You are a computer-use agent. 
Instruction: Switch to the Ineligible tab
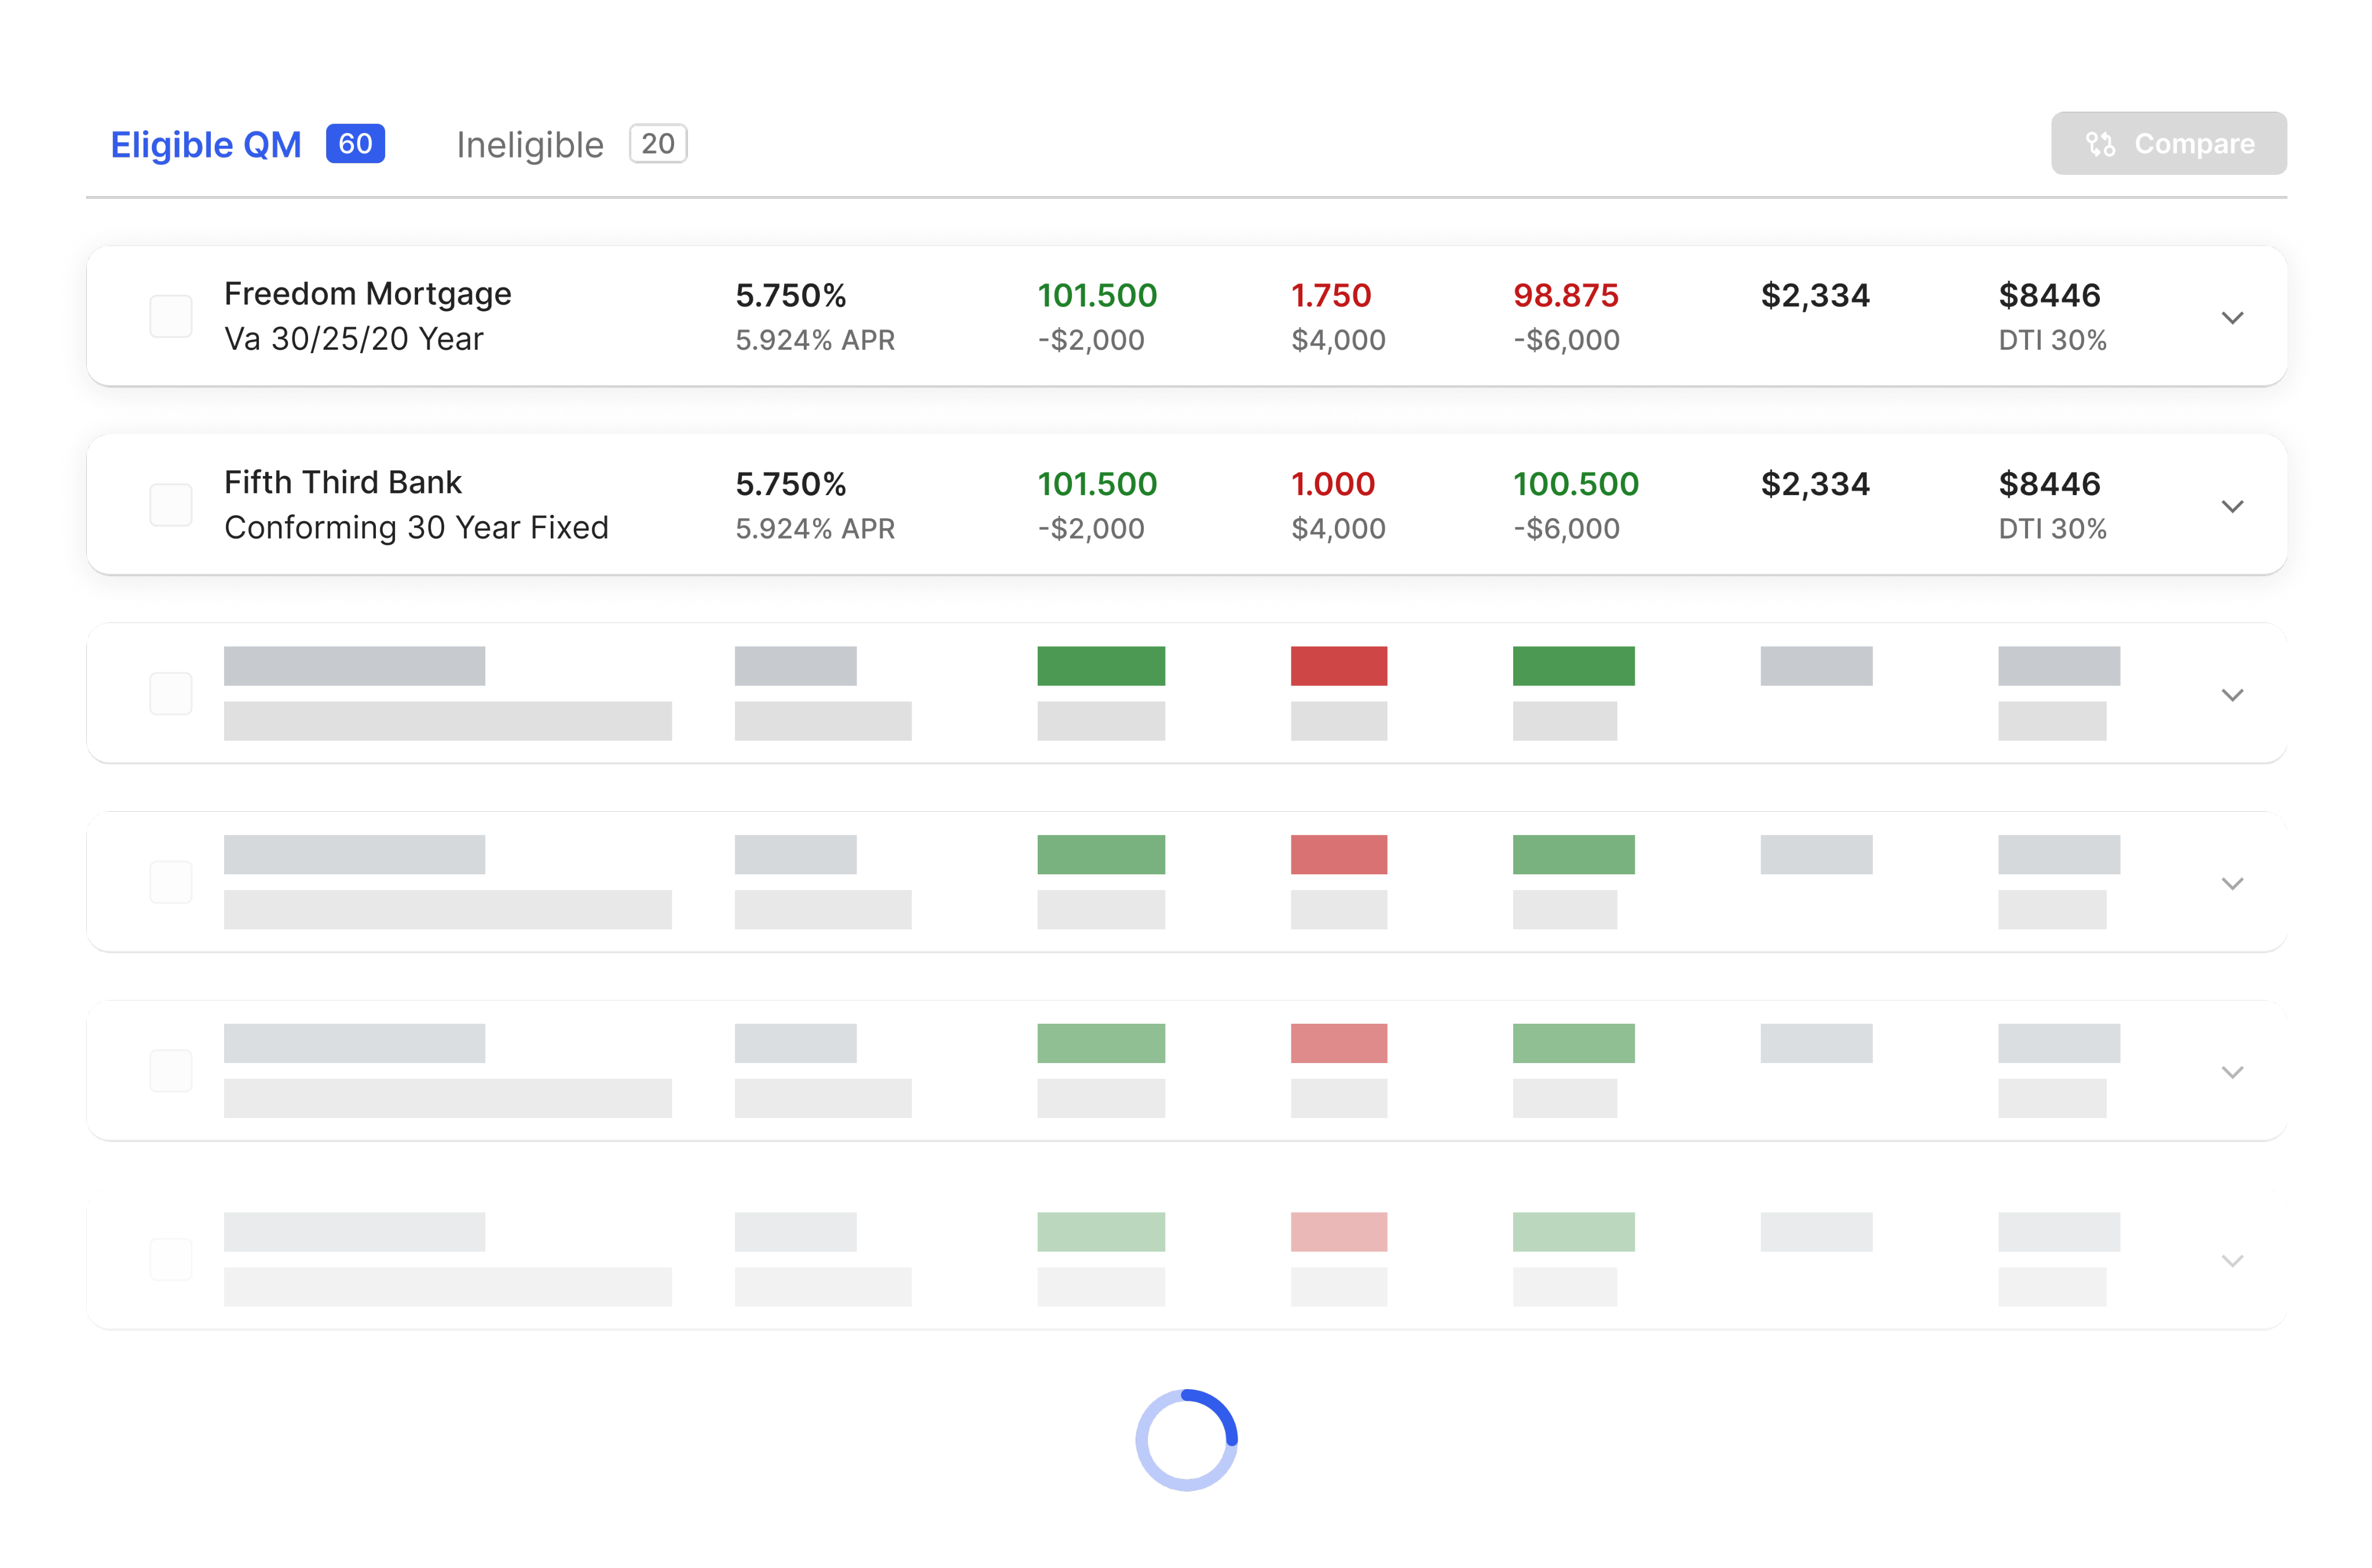click(530, 145)
